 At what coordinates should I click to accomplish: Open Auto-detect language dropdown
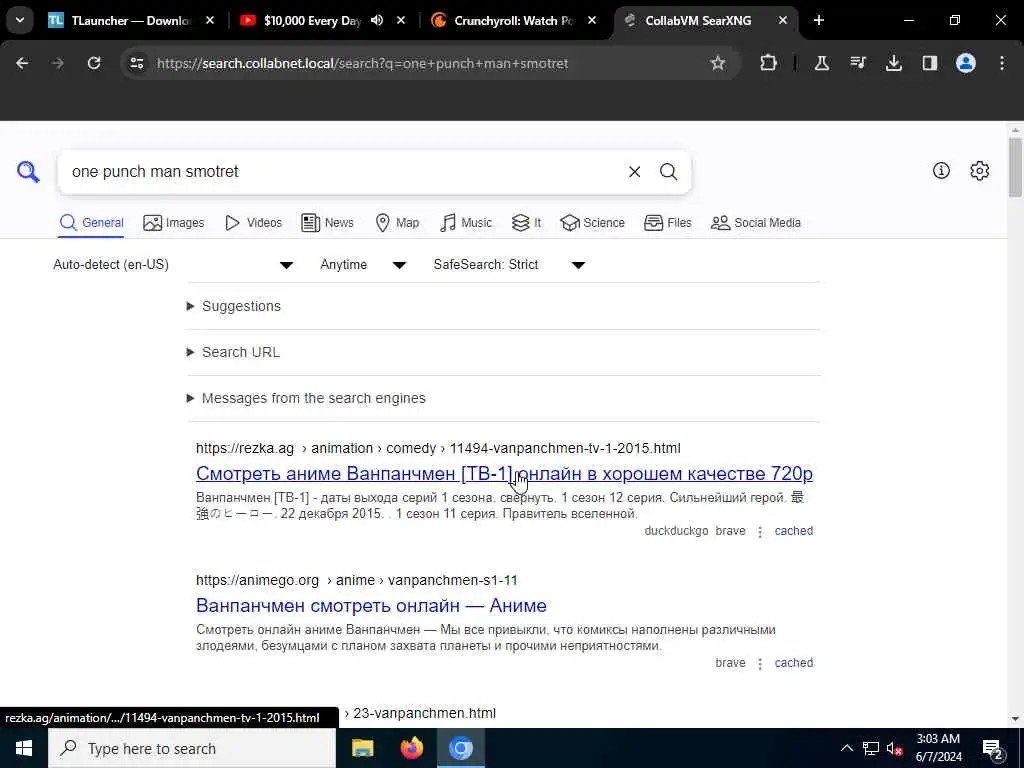(173, 264)
